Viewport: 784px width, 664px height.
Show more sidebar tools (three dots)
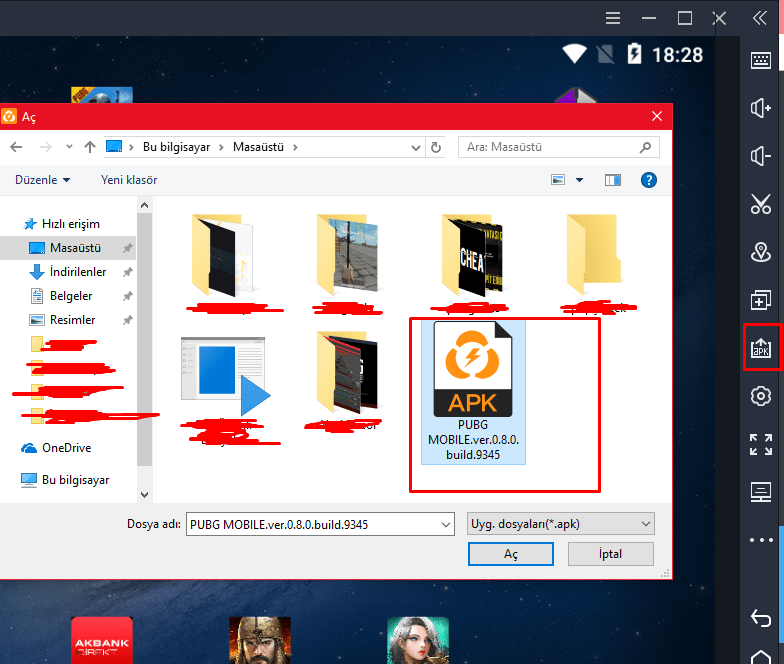(x=760, y=540)
